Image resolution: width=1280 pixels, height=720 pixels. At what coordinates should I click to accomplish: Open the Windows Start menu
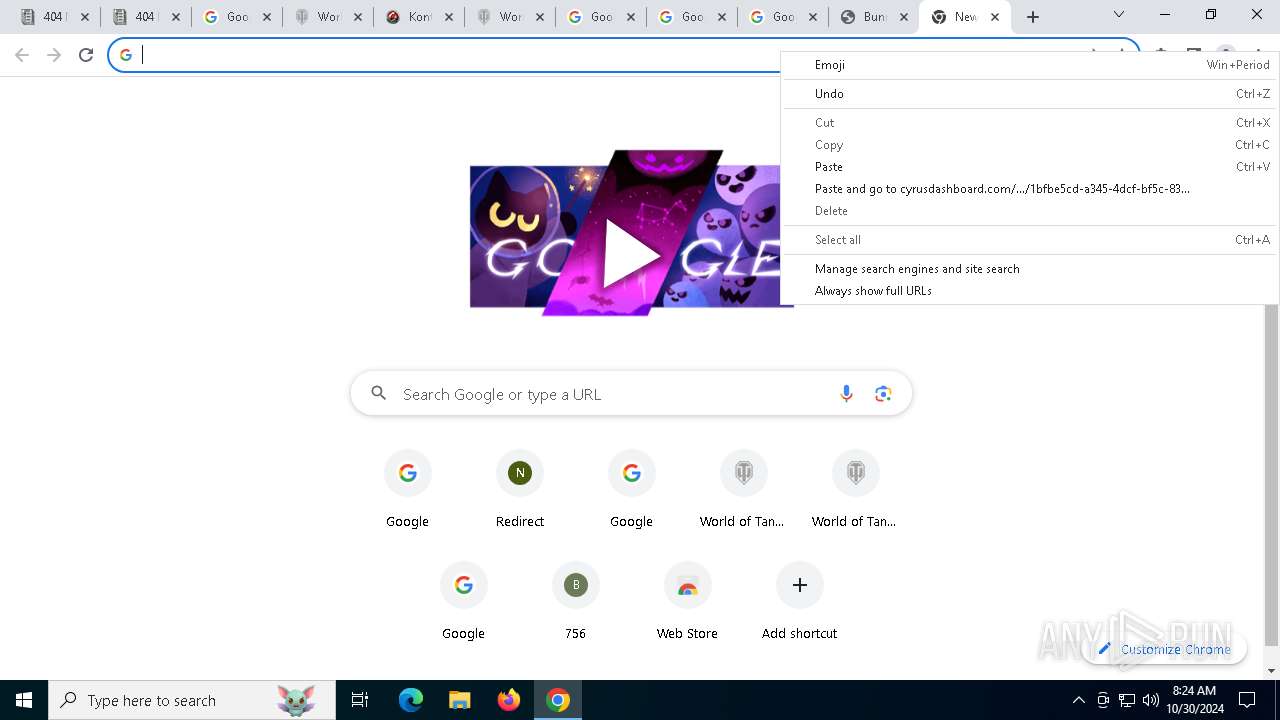24,700
